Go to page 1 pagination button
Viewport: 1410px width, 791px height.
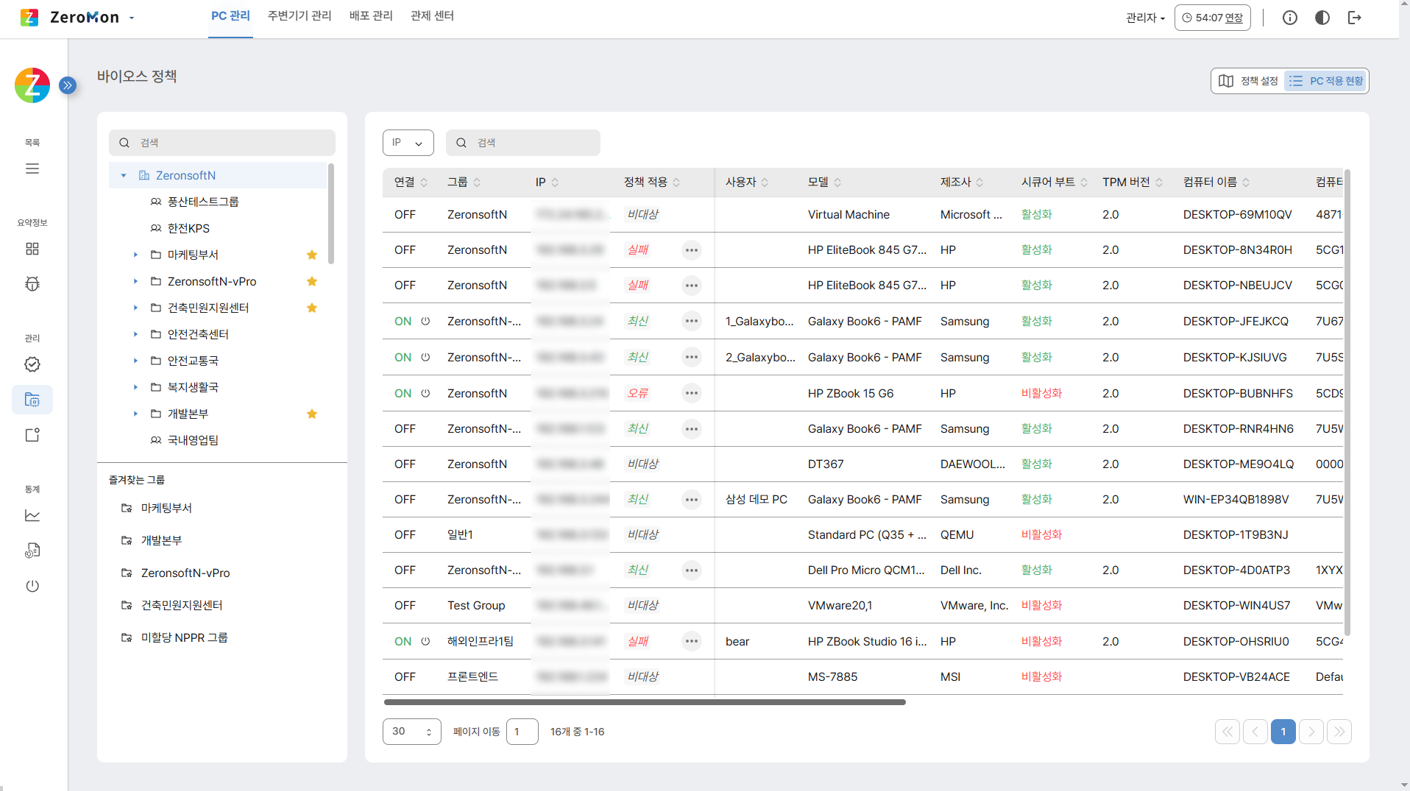(1283, 732)
